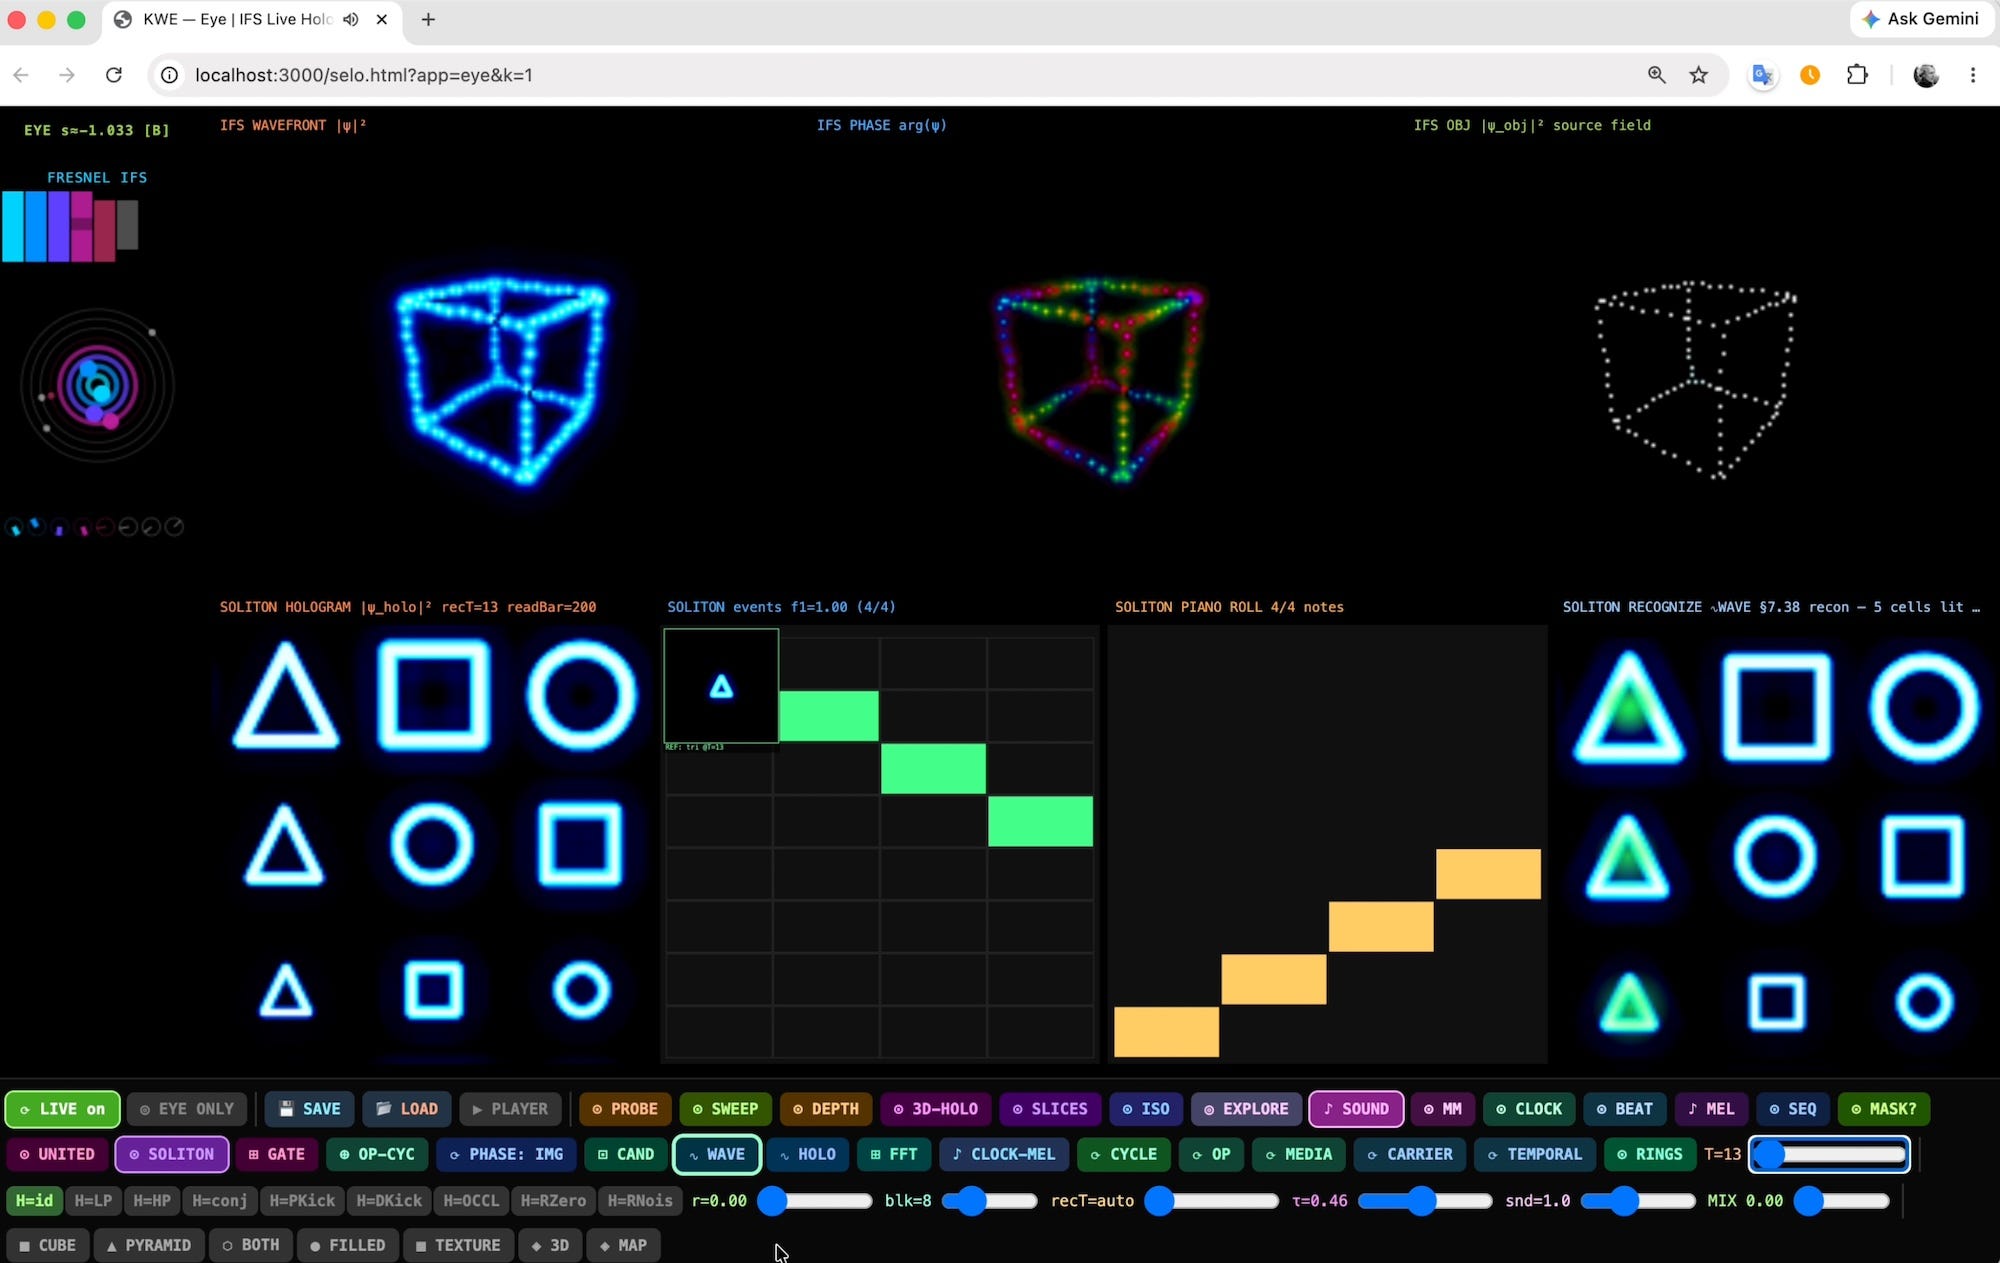Image resolution: width=2000 pixels, height=1263 pixels.
Task: Click the CYCLE button
Action: (1124, 1154)
